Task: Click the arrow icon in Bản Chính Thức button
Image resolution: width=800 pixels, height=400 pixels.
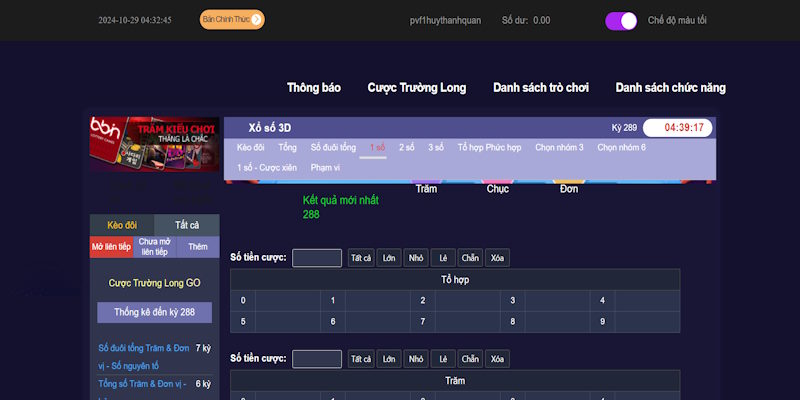Action: click(257, 19)
